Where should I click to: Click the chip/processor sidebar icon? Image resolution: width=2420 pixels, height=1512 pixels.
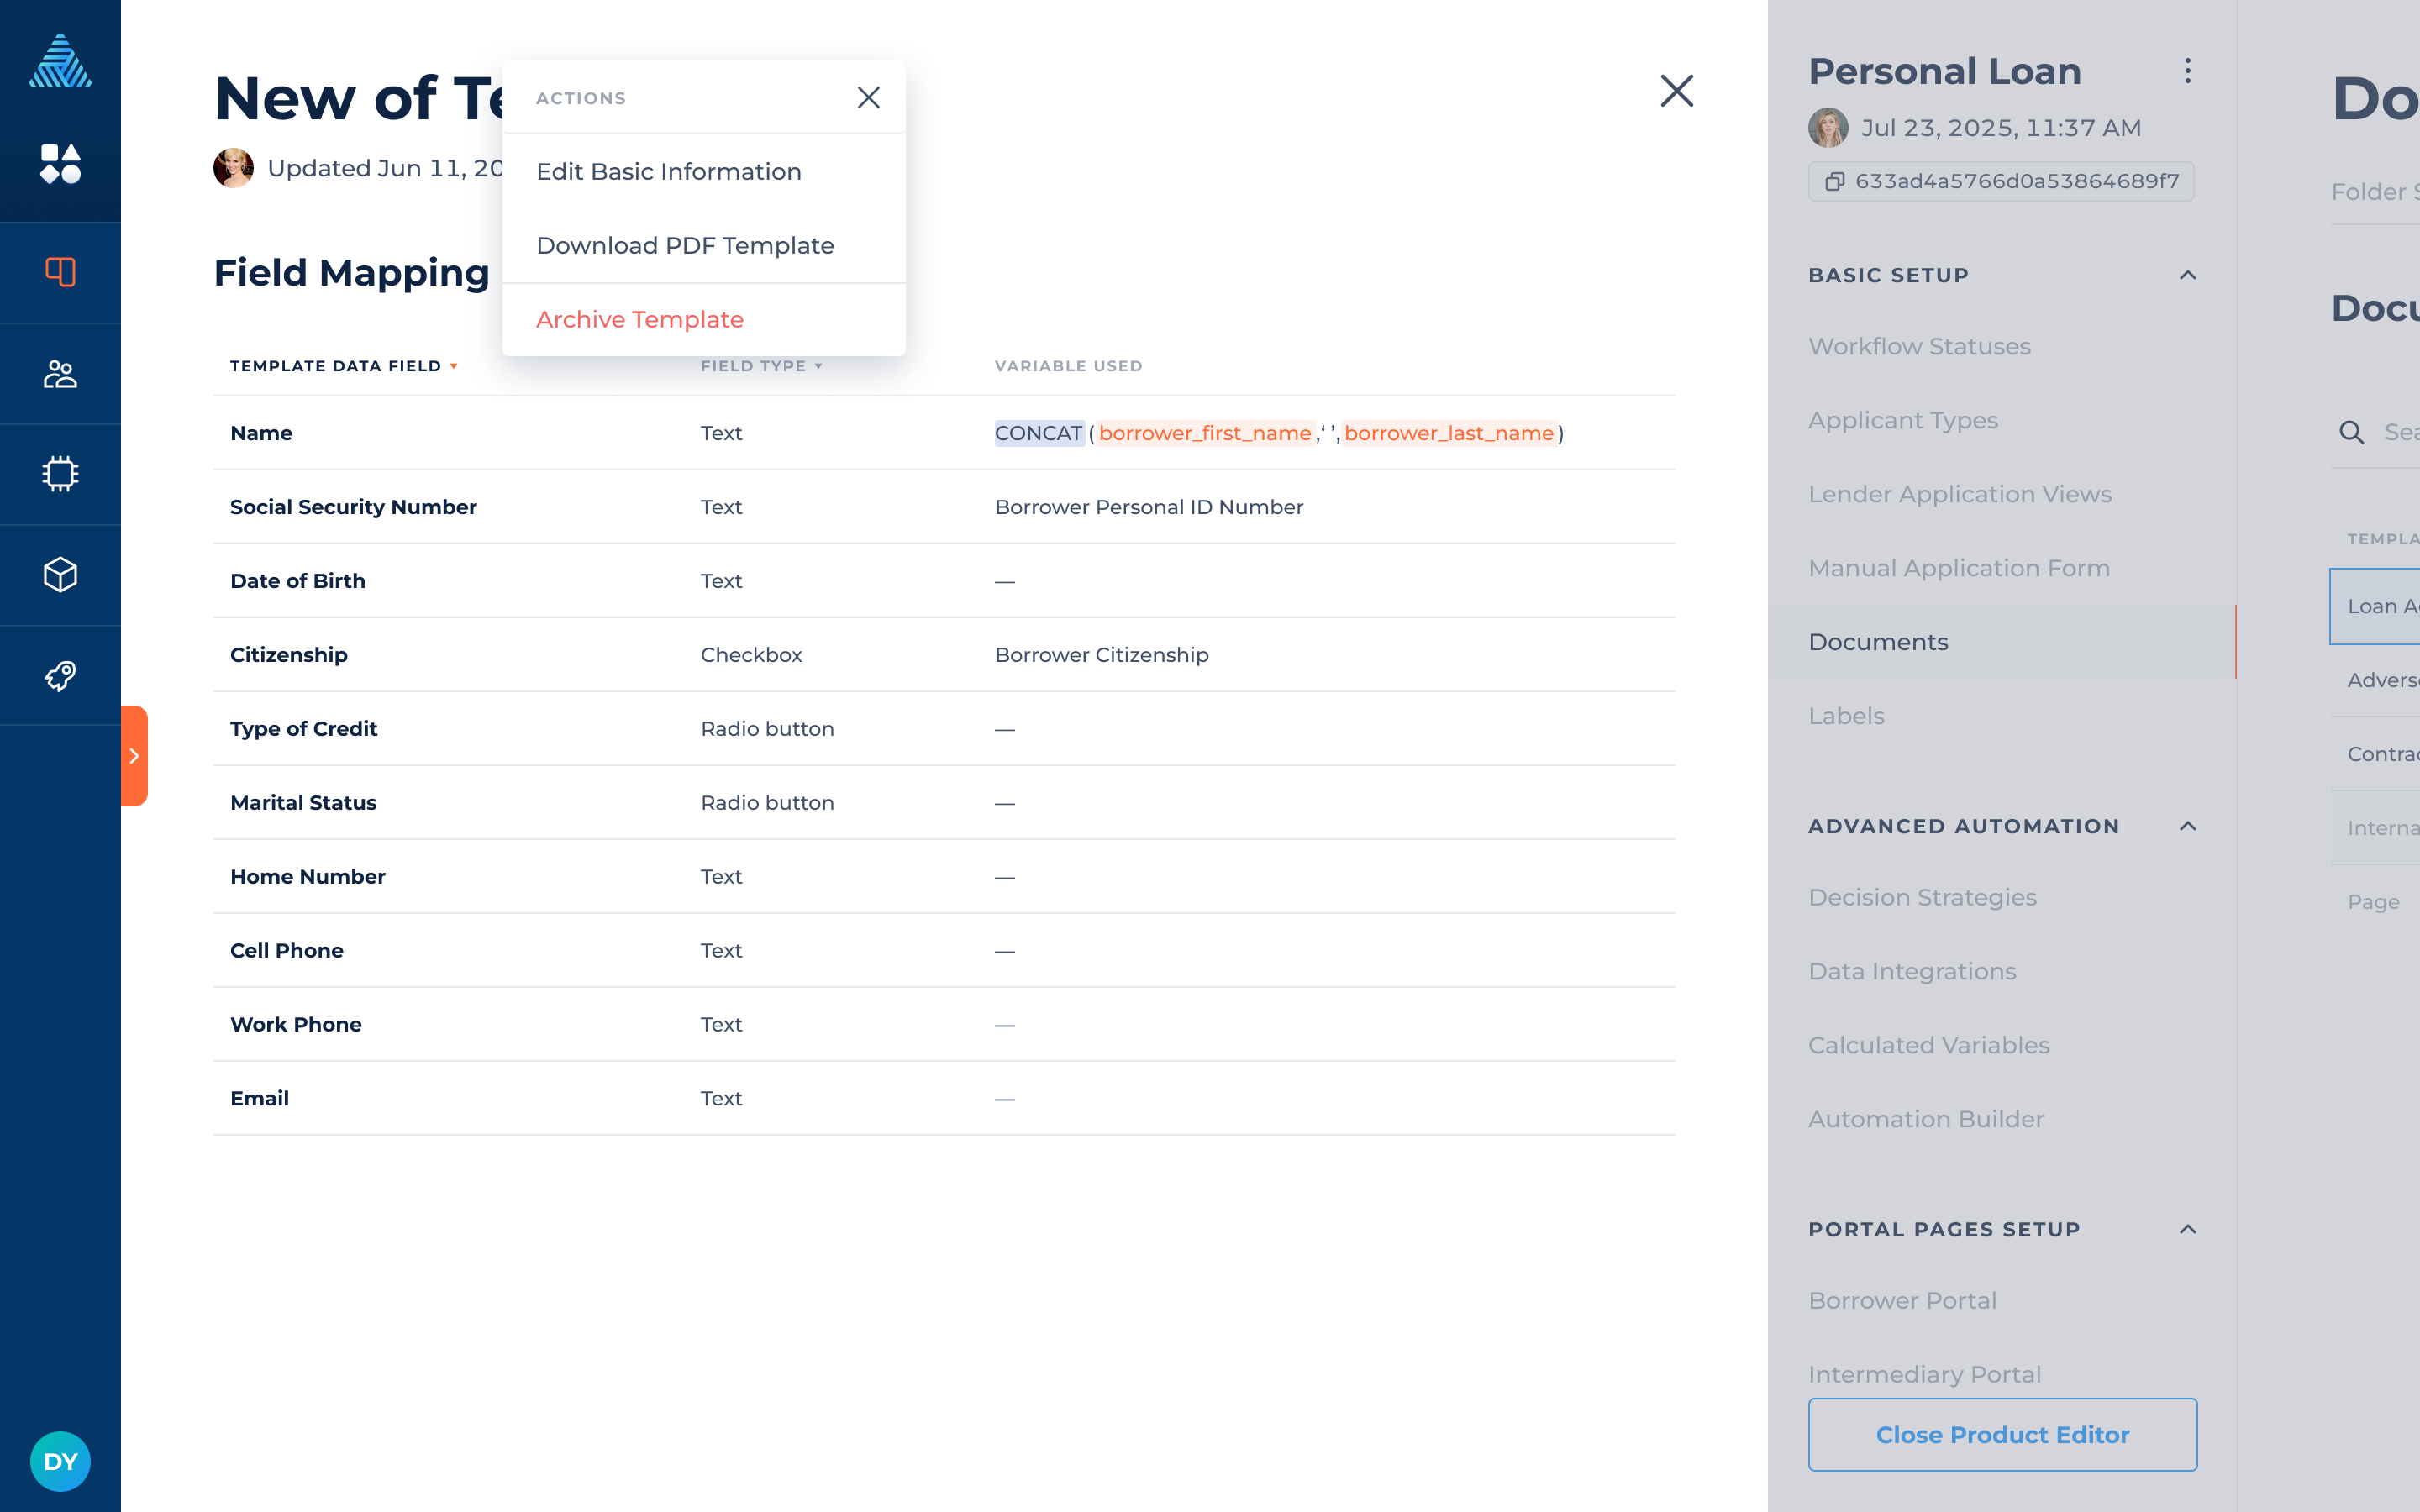pos(60,474)
